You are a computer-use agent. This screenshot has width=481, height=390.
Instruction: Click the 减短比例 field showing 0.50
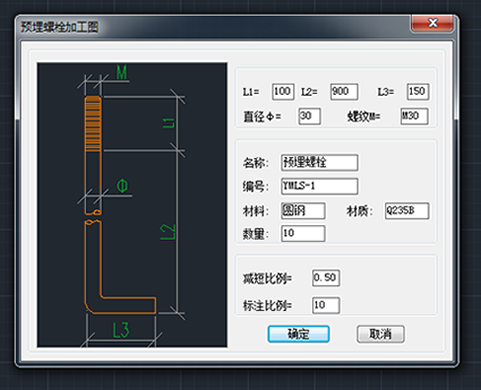(326, 278)
